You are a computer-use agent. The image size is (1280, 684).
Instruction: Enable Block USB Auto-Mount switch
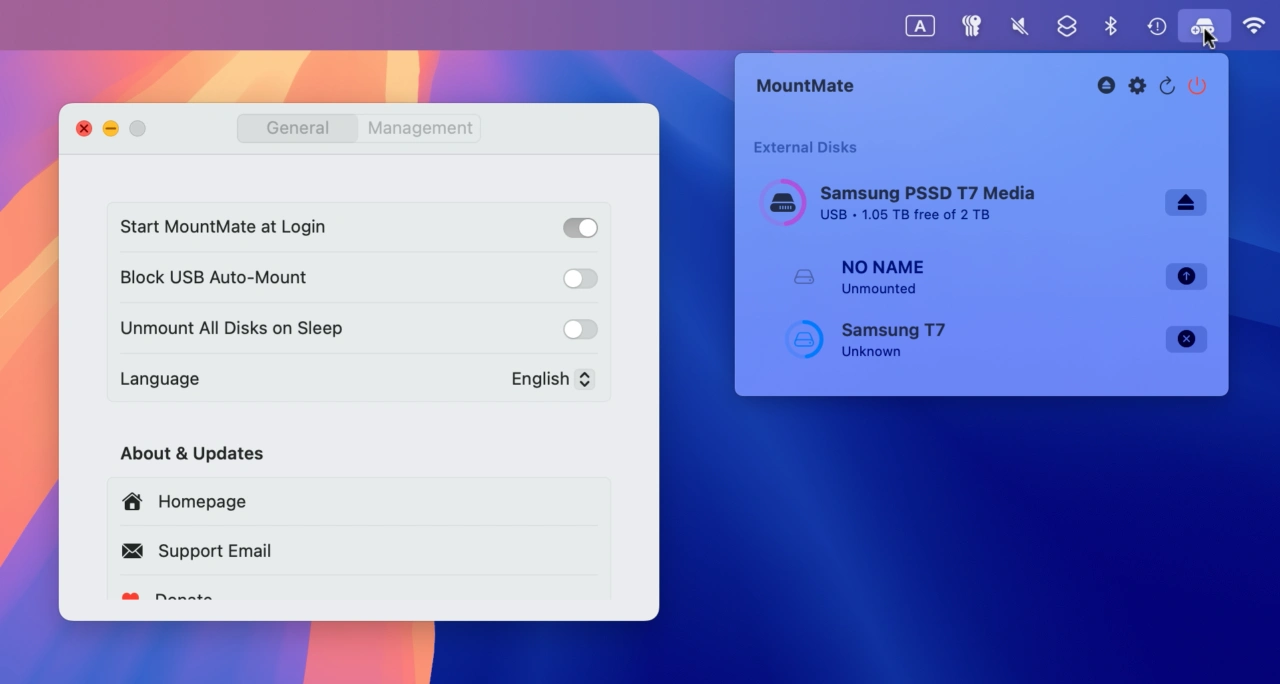[580, 279]
